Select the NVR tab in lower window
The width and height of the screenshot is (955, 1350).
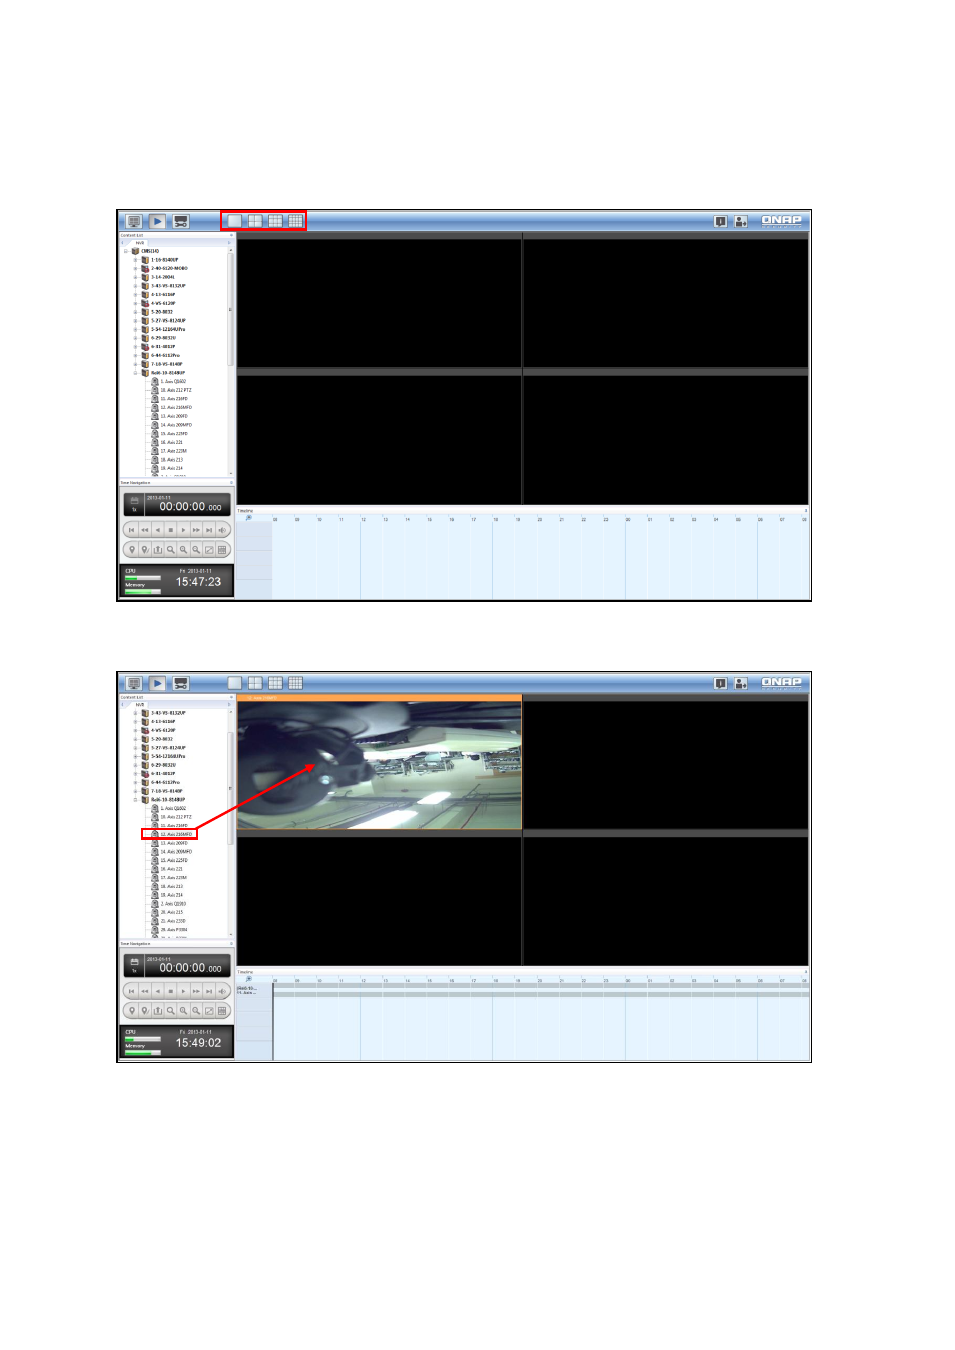140,705
